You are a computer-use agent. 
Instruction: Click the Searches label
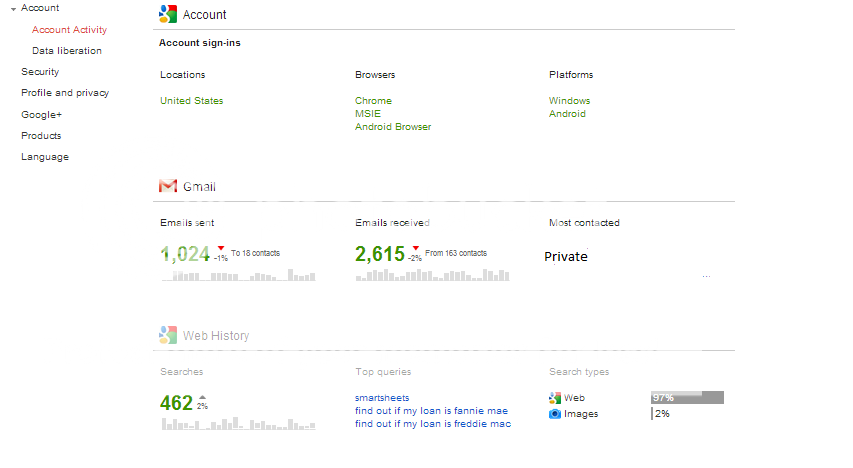pyautogui.click(x=181, y=372)
